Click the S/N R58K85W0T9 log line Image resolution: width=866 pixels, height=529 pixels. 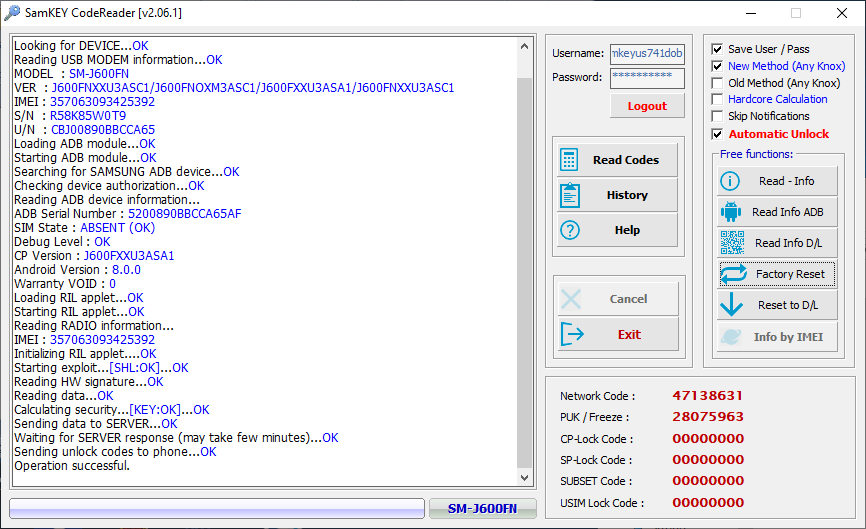coord(70,116)
